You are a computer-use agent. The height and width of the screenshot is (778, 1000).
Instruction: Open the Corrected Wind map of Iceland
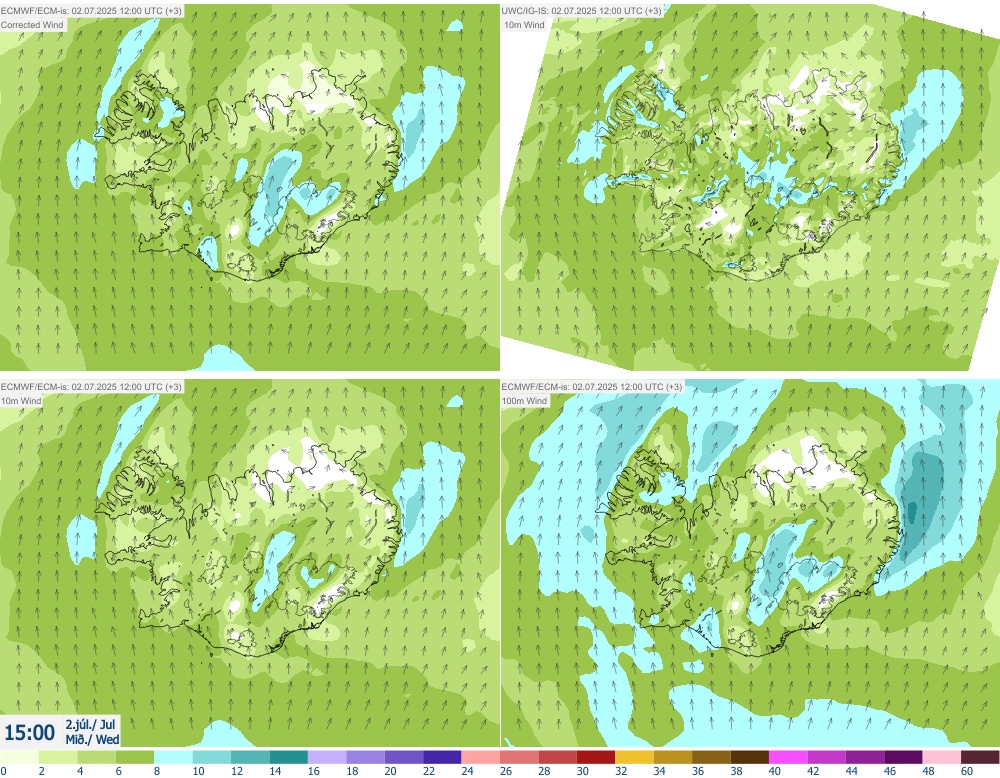click(249, 187)
